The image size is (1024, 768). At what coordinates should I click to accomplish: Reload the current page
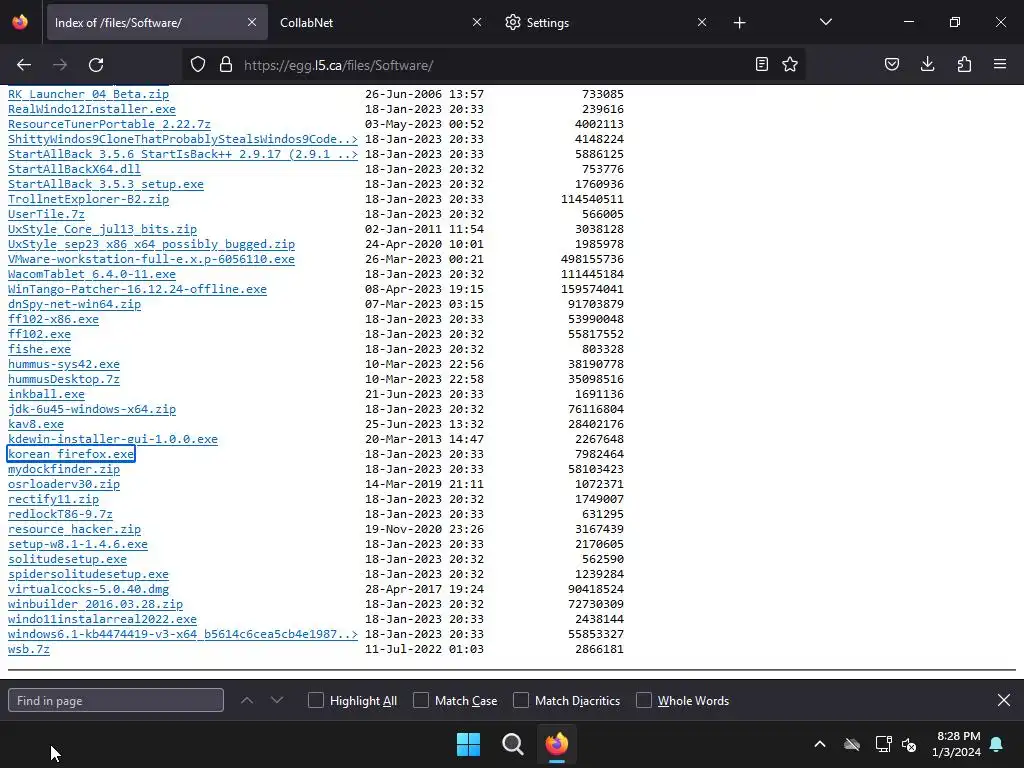pyautogui.click(x=96, y=65)
